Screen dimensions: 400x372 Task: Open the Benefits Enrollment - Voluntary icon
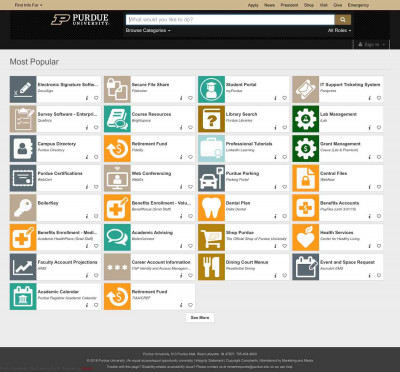click(x=117, y=208)
